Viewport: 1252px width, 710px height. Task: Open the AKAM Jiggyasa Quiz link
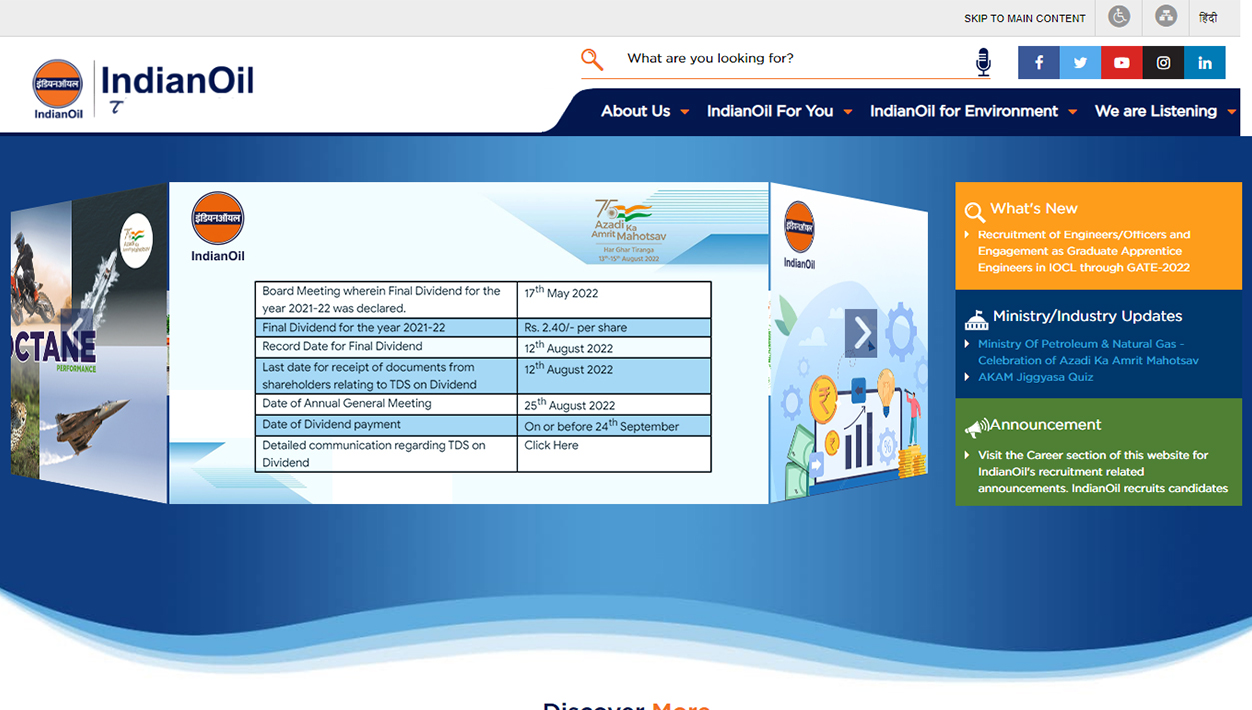click(x=1035, y=377)
